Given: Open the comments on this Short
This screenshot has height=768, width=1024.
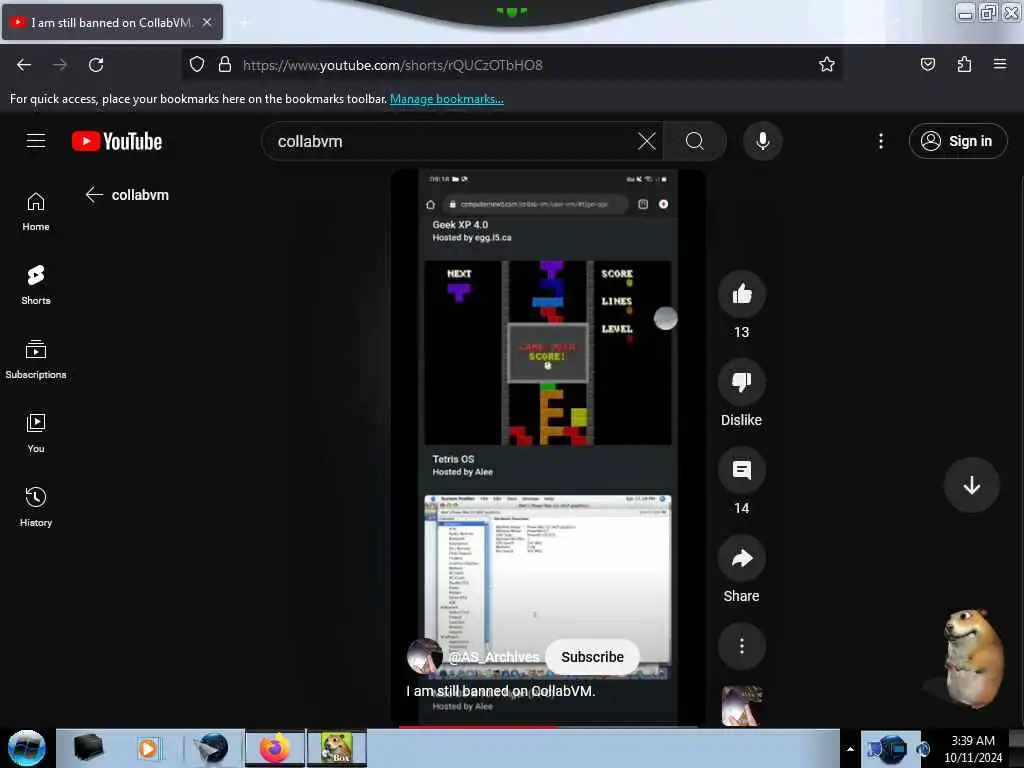Looking at the screenshot, I should click(741, 470).
